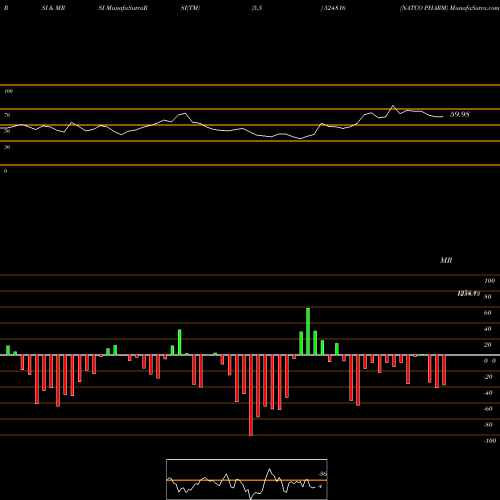This screenshot has height=500, width=500.
Task: Click the (NATCO PHARM) MunafaSutra.com title text
Action: pyautogui.click(x=449, y=8)
